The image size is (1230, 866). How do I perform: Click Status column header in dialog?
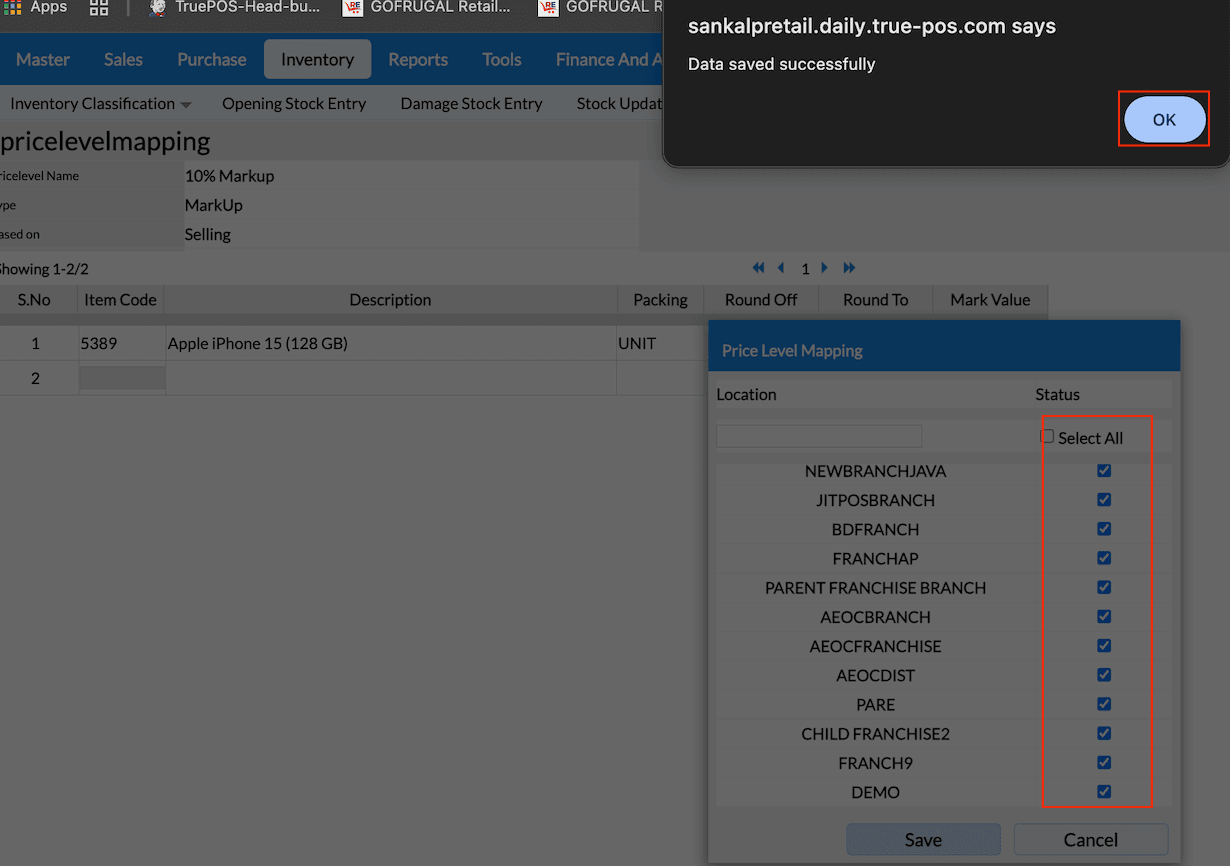[x=1057, y=394]
